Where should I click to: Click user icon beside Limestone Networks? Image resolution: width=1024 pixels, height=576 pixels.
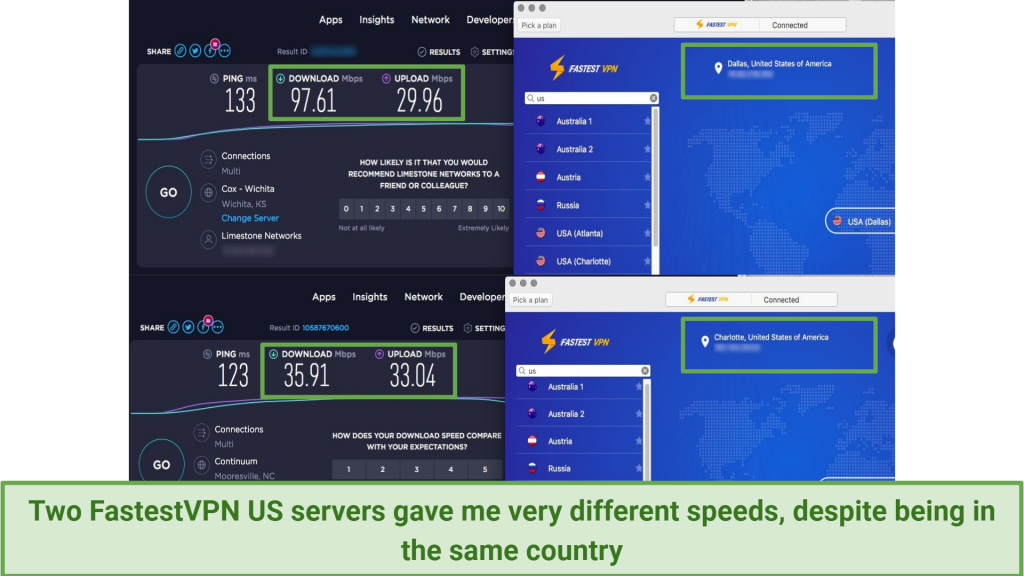coord(208,240)
